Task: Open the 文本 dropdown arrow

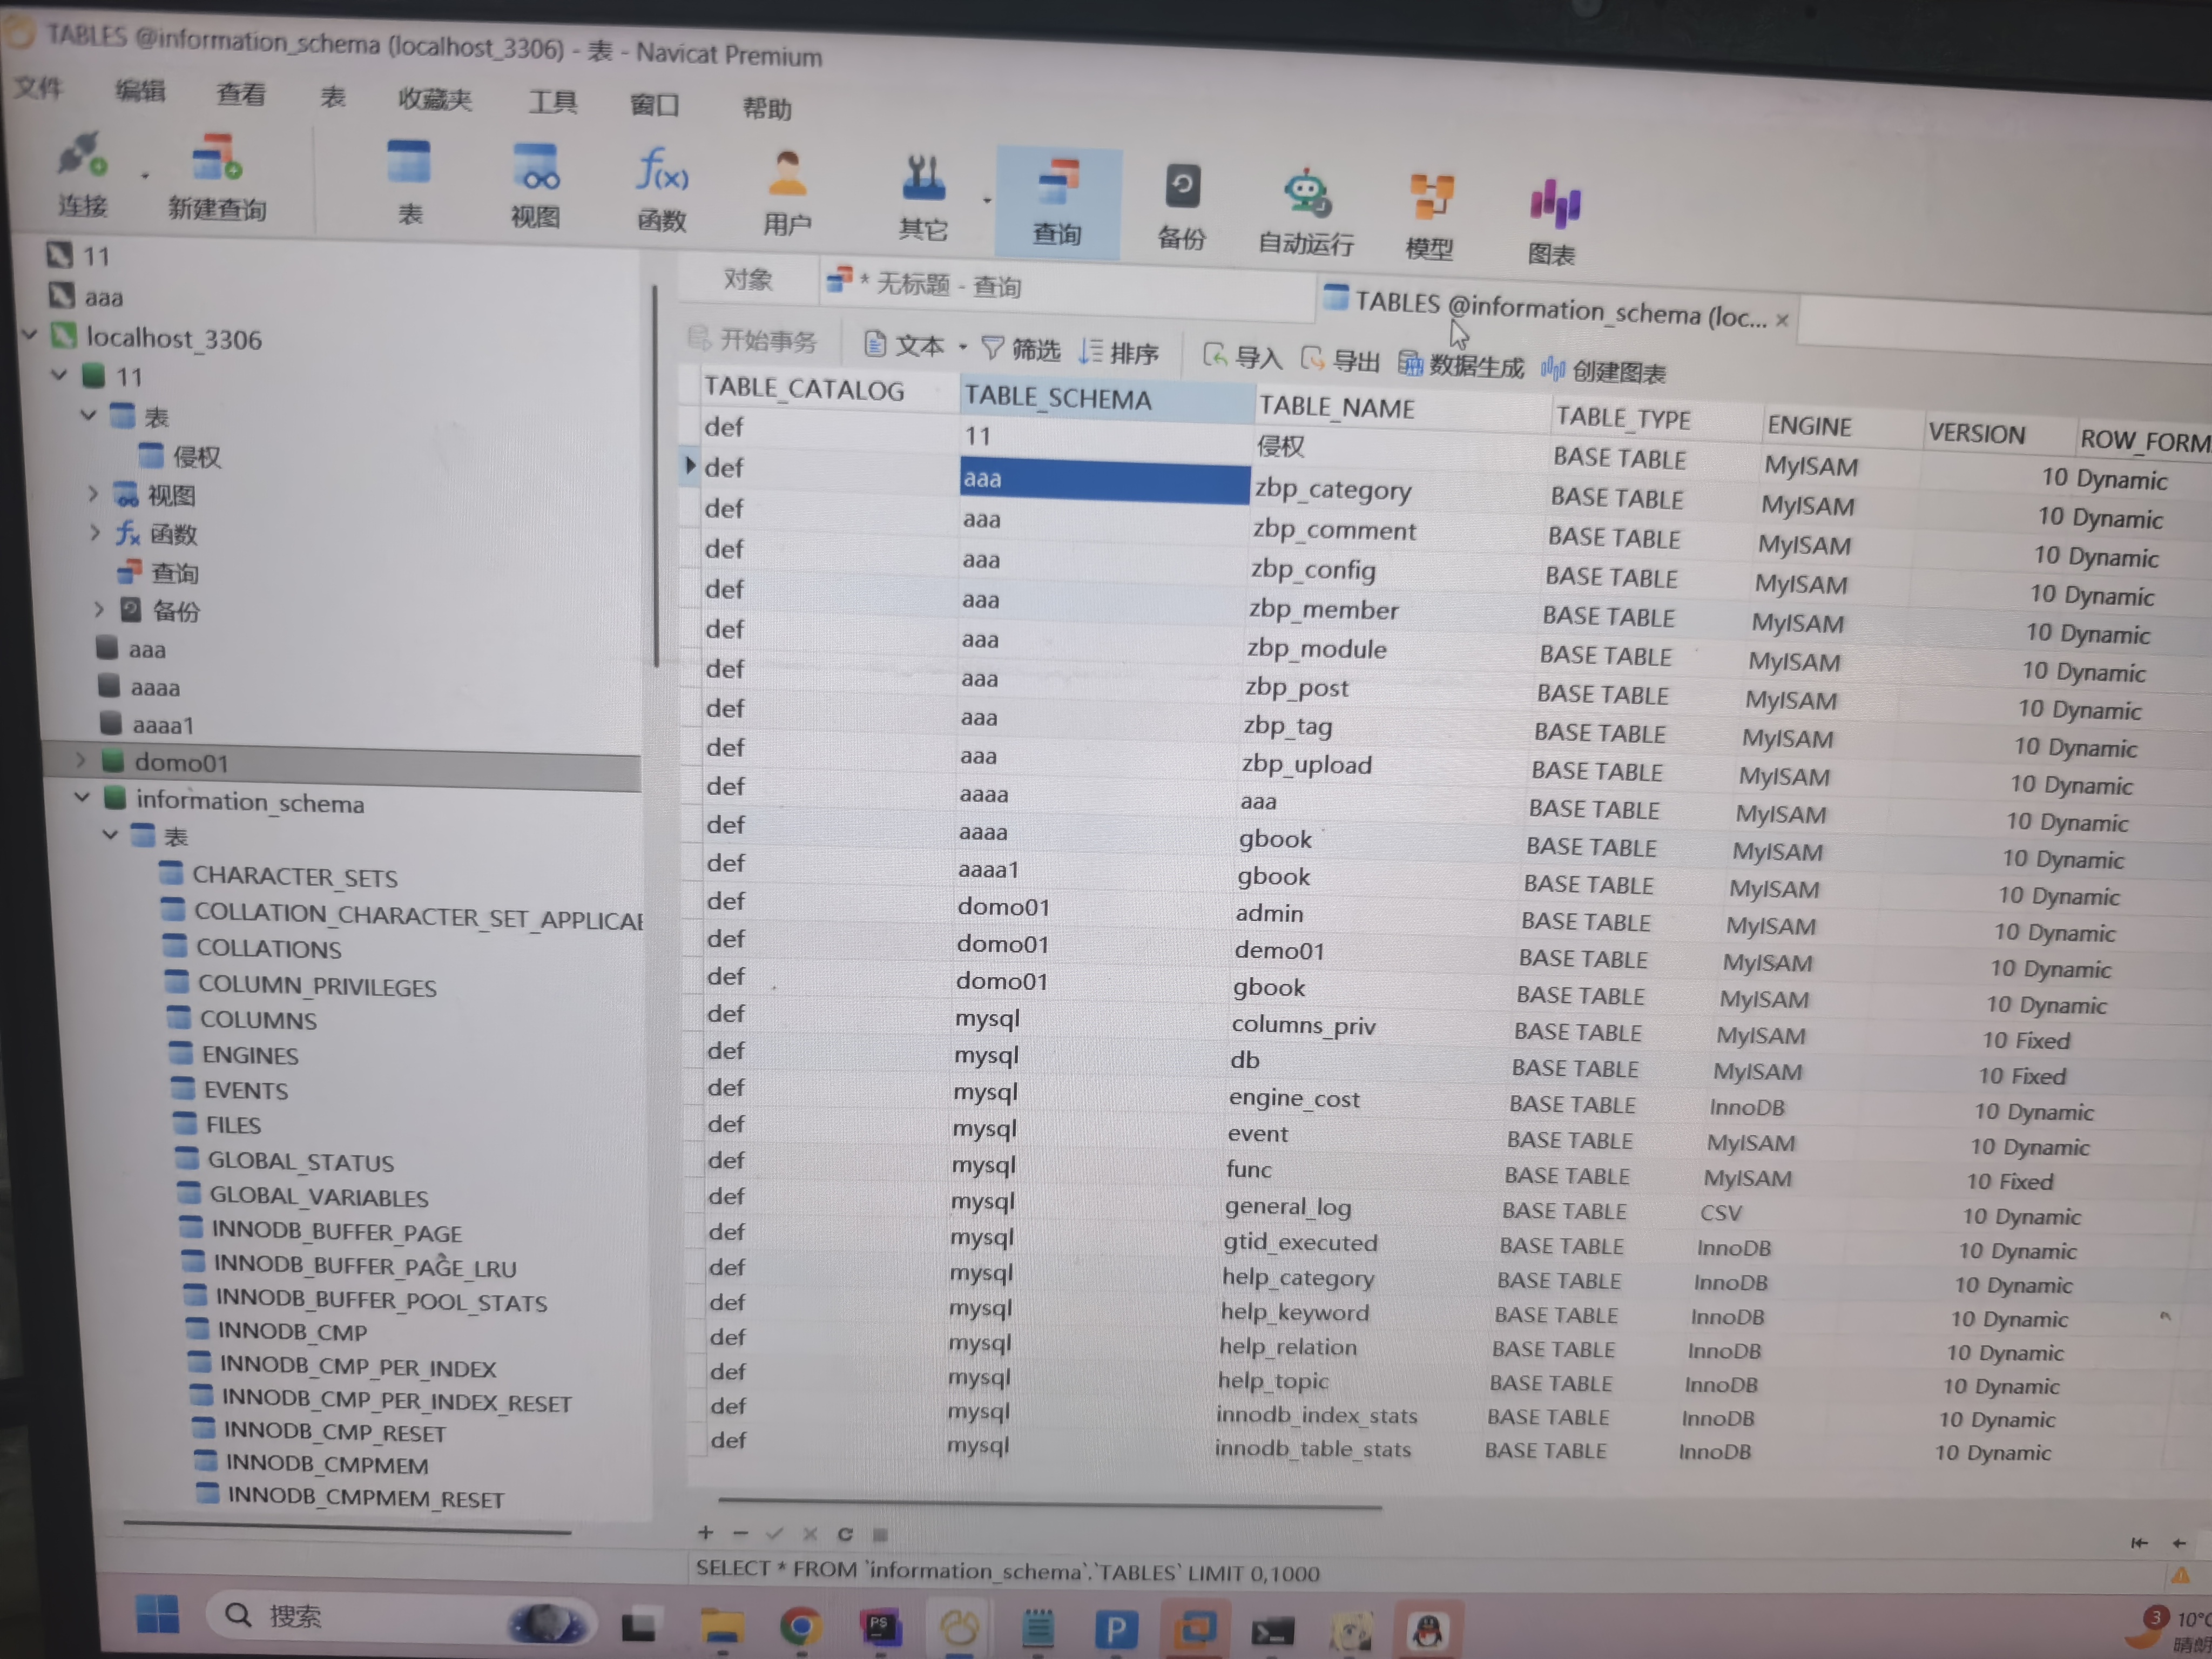Action: click(963, 347)
